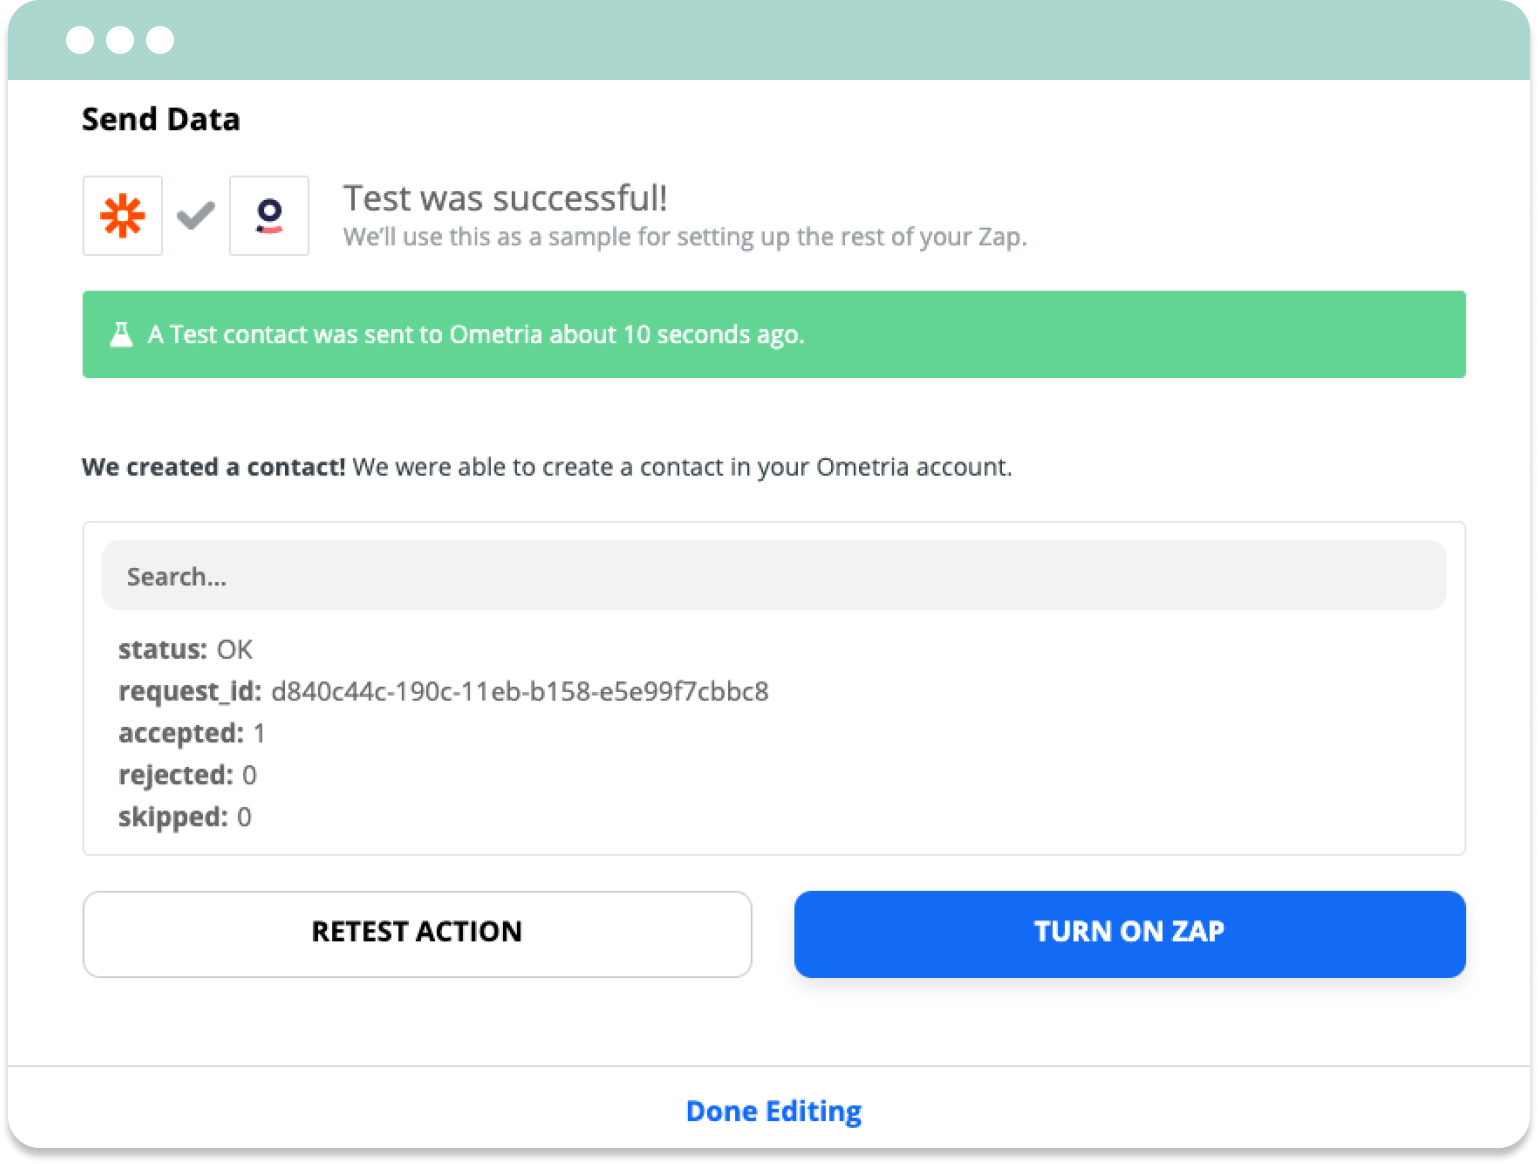Click RETEST ACTION button
Viewport: 1538px width, 1164px height.
coord(417,933)
